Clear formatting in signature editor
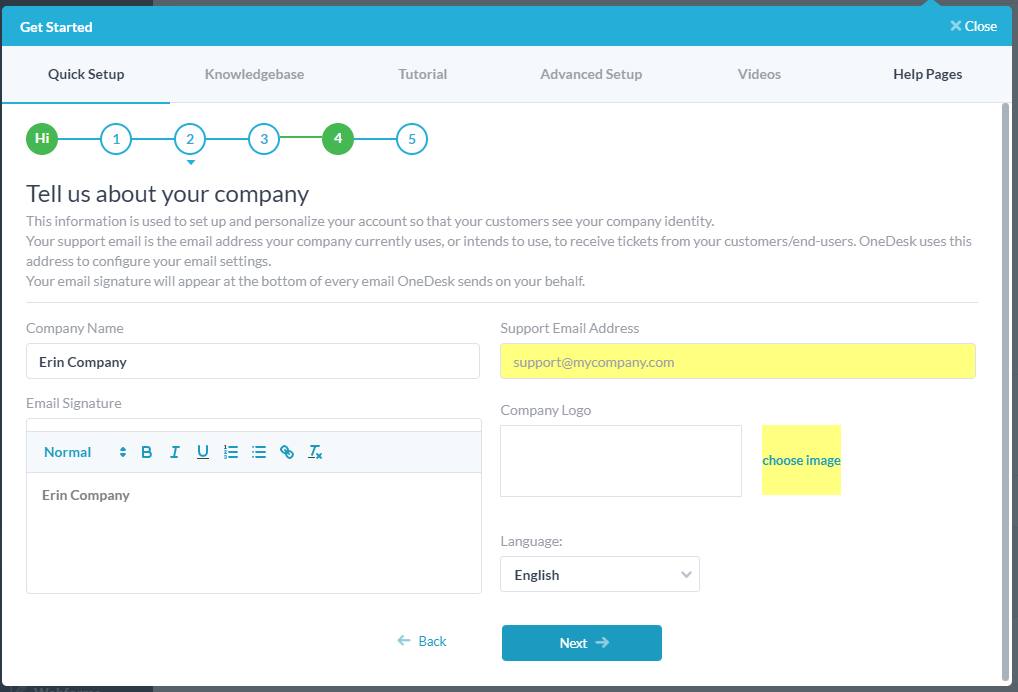 pos(315,452)
